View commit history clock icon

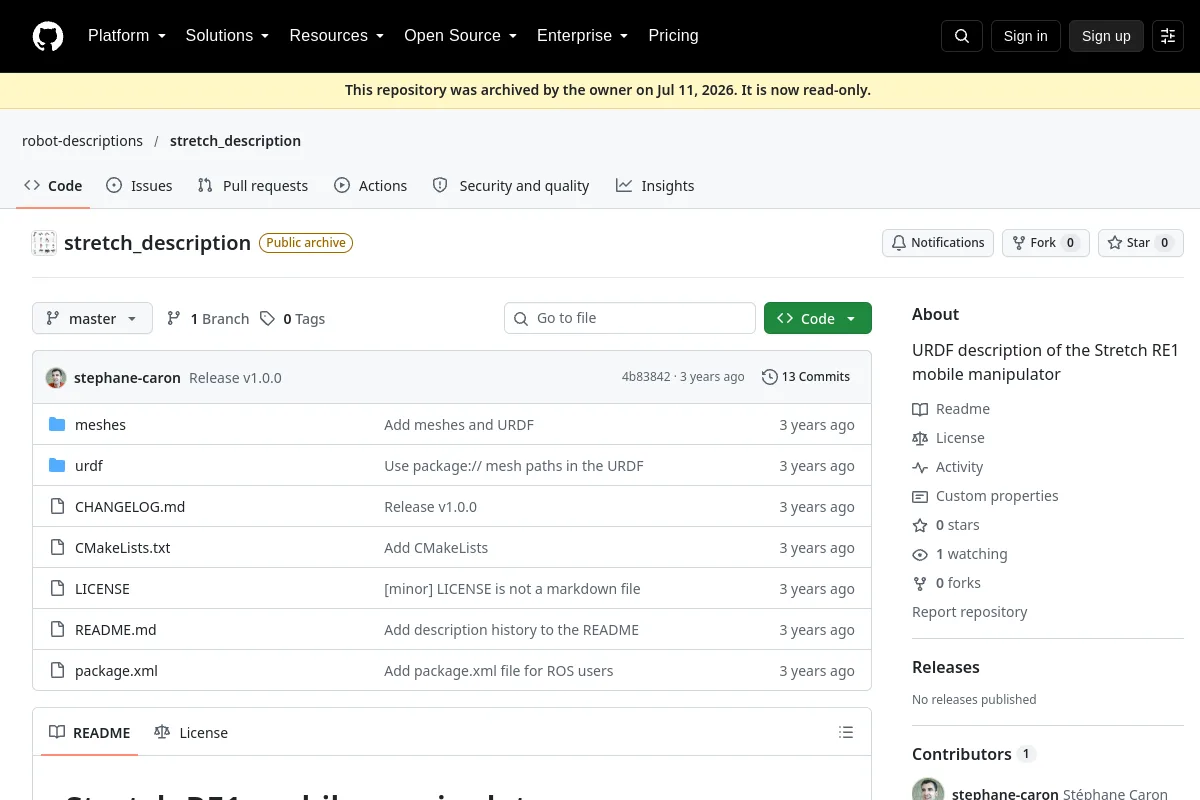point(769,377)
